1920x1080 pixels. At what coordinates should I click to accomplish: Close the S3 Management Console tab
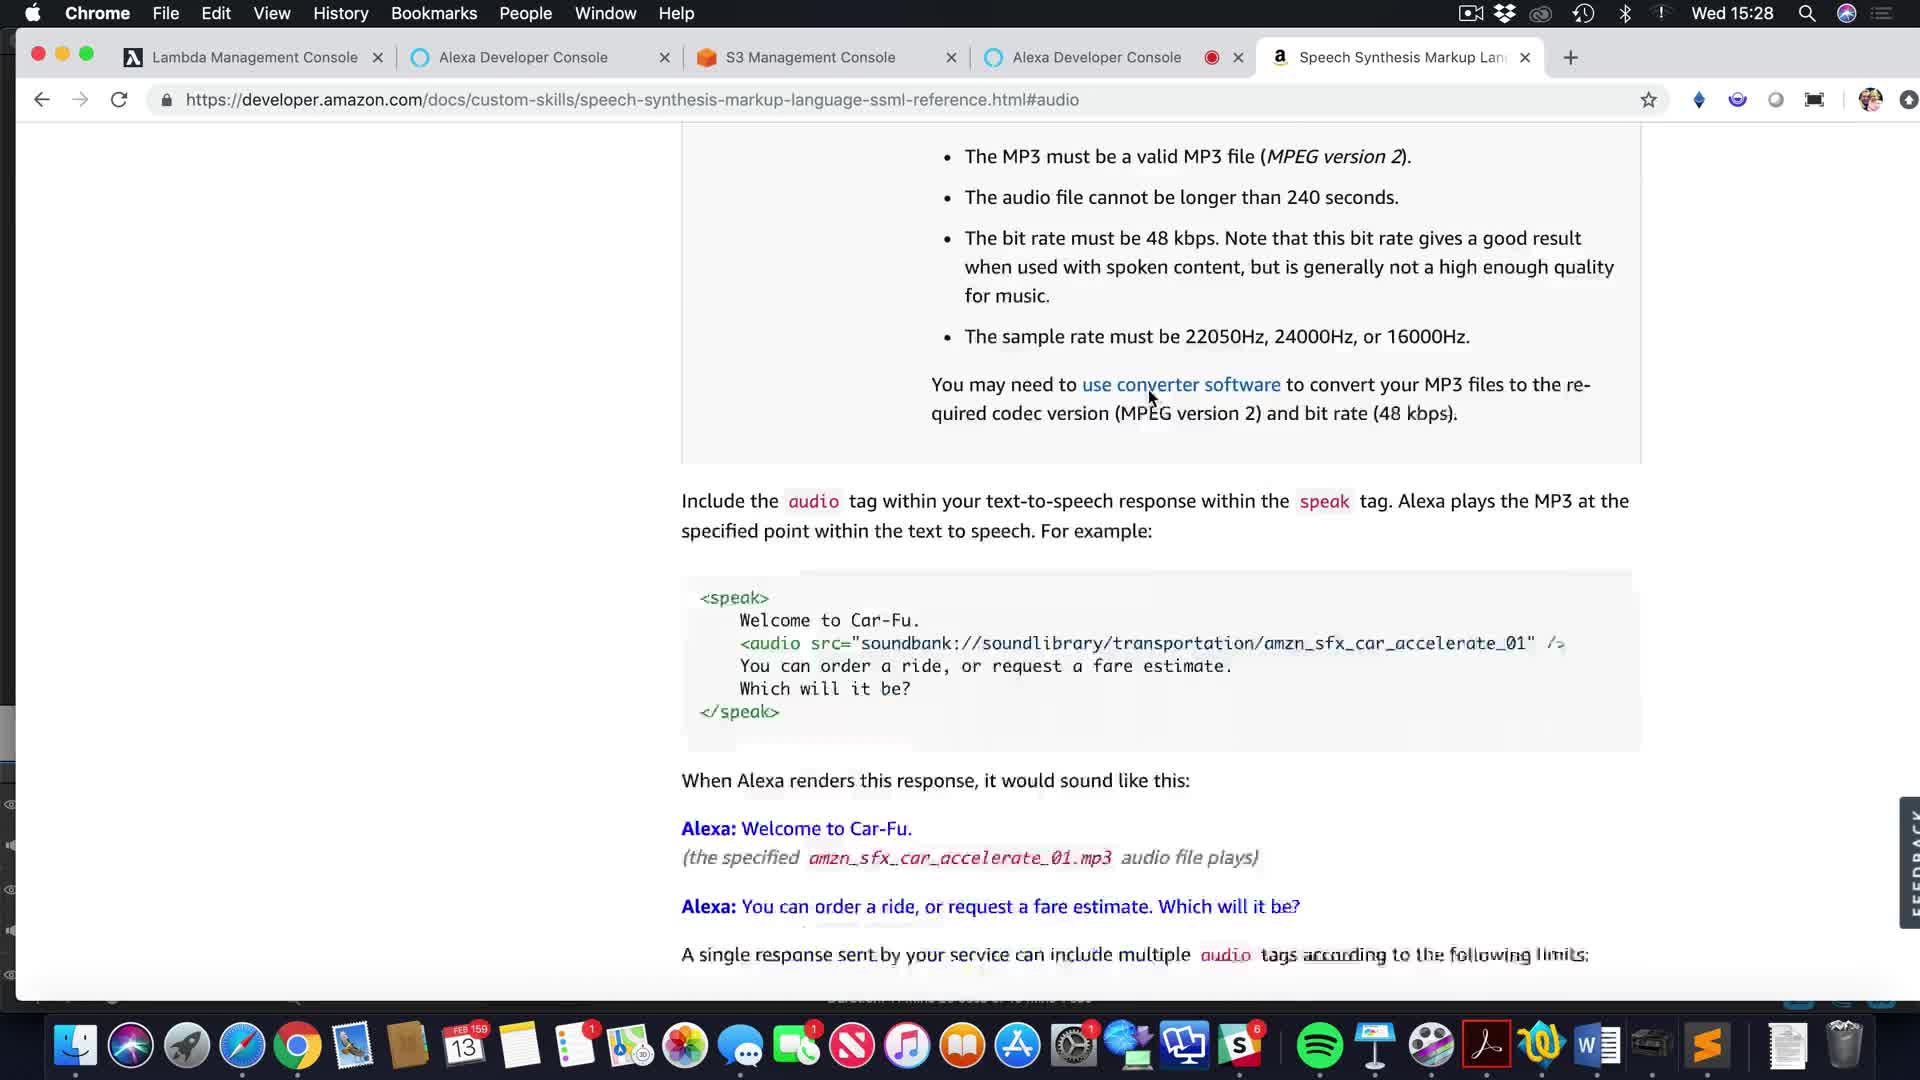tap(951, 57)
